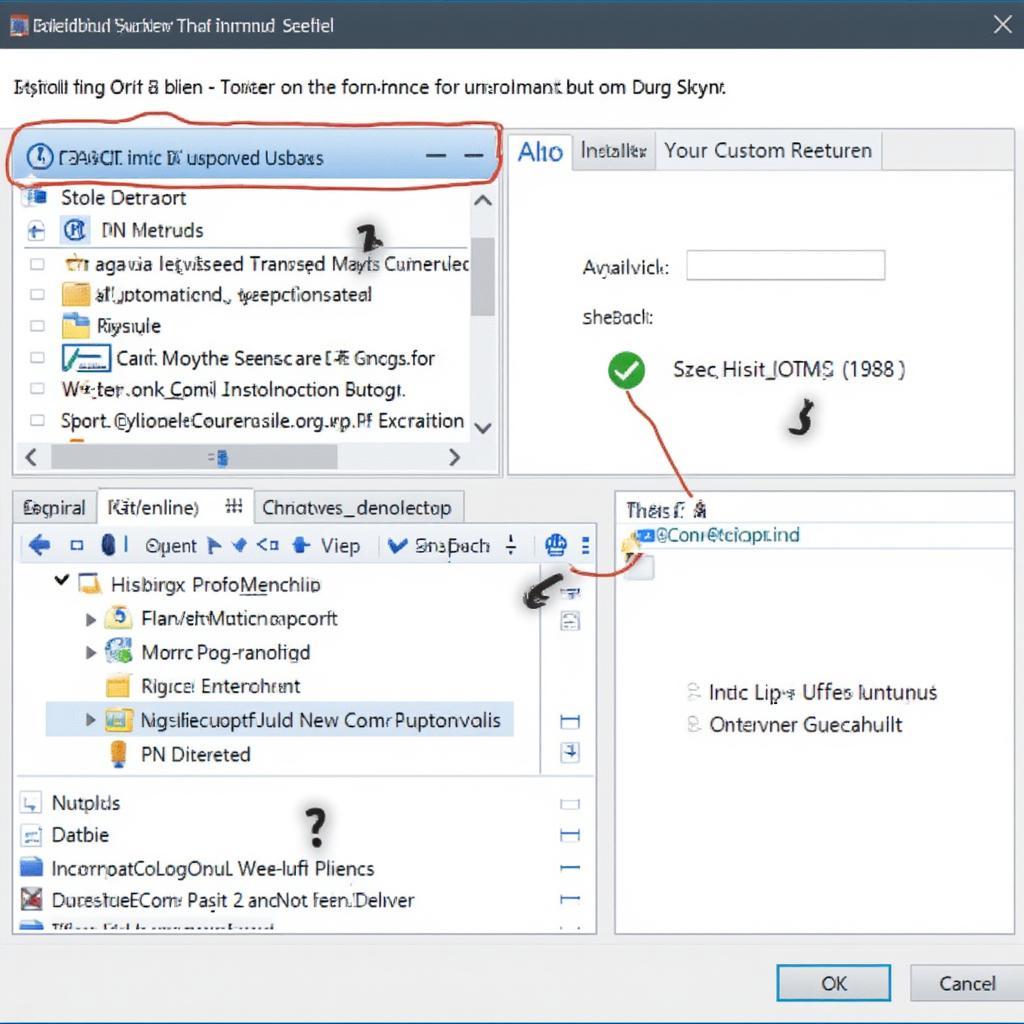Open the Installer tab
Viewport: 1024px width, 1024px height.
(613, 151)
